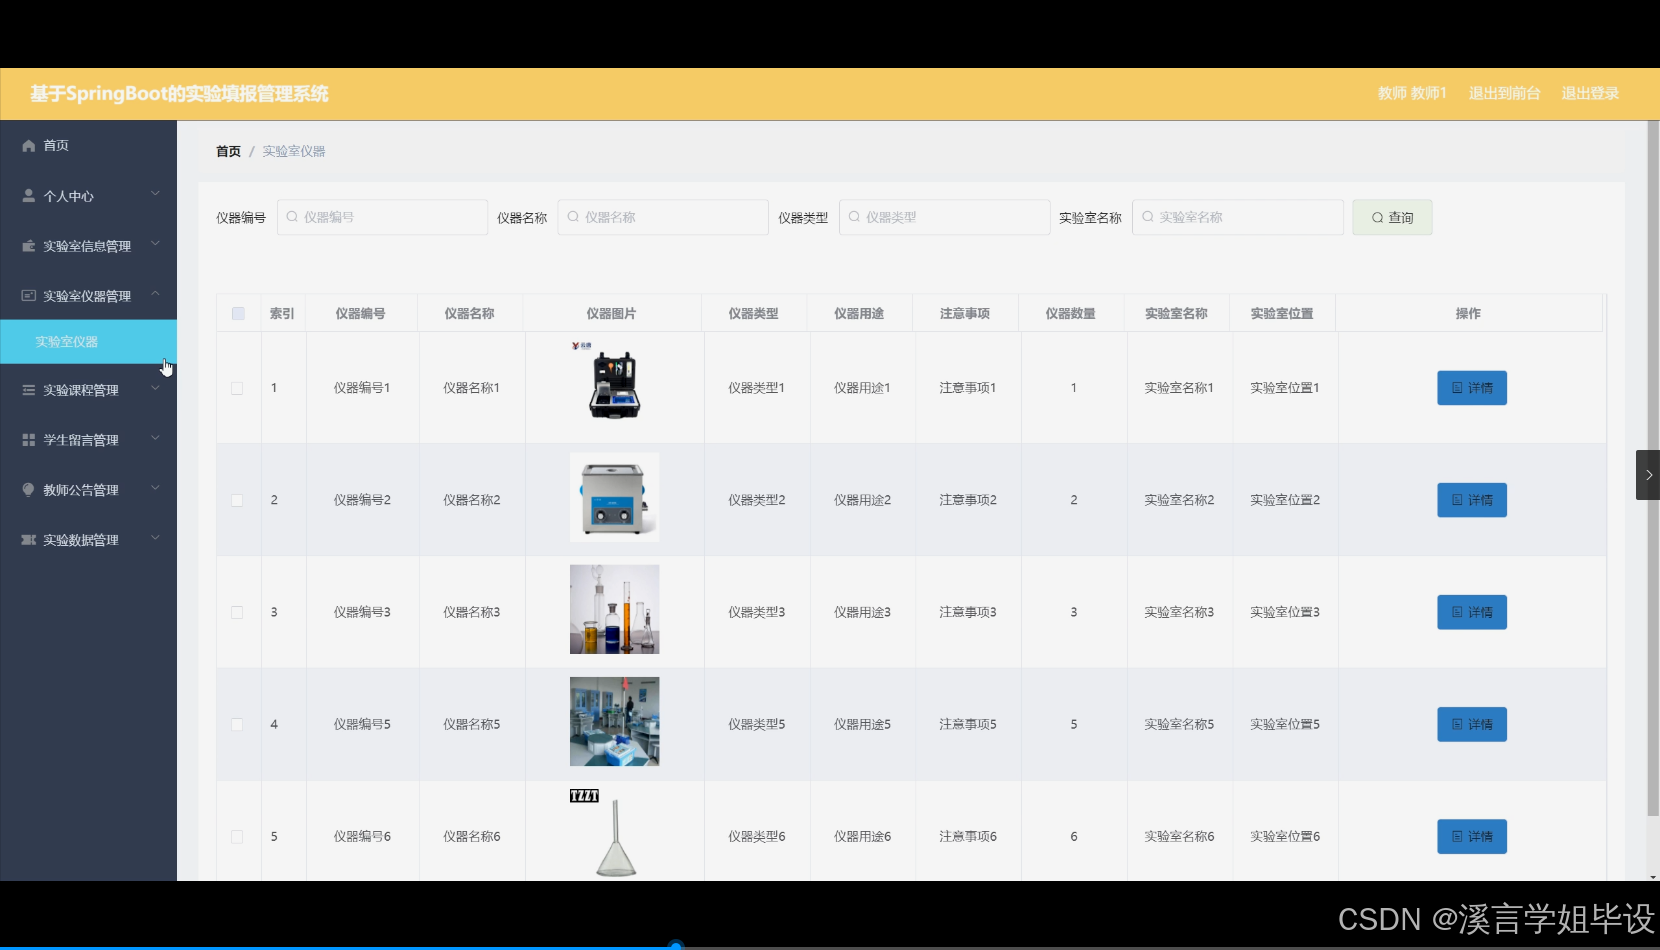This screenshot has height=950, width=1660.
Task: Open 首页 in the sidebar menu
Action: click(x=88, y=146)
